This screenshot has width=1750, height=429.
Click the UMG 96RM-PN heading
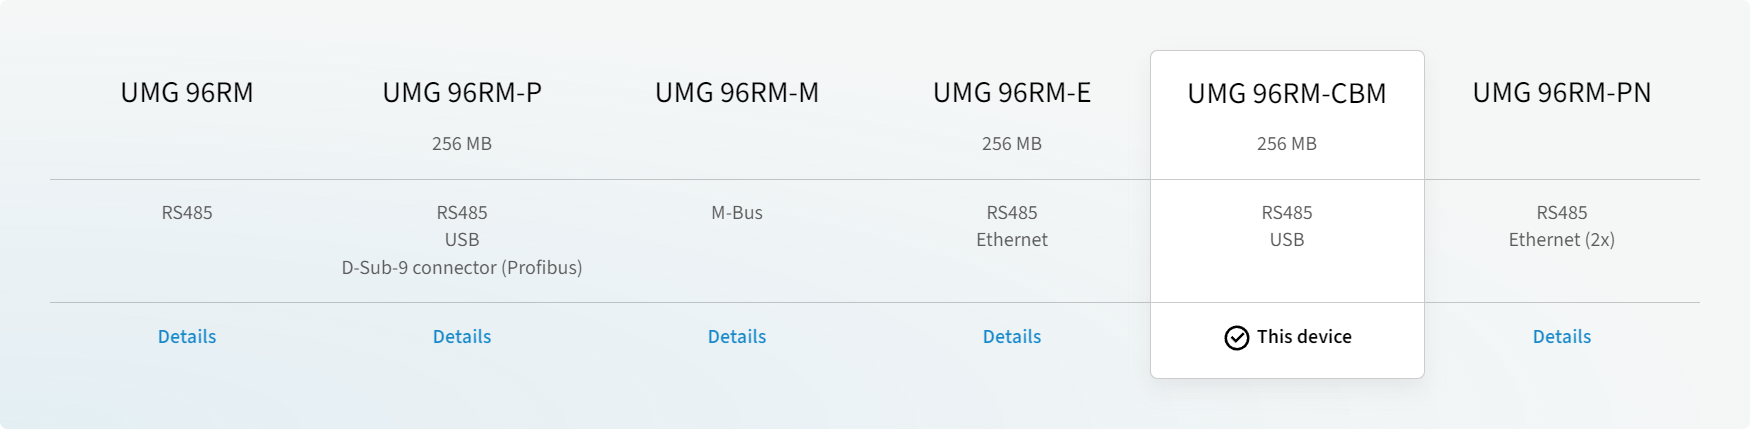pyautogui.click(x=1562, y=93)
